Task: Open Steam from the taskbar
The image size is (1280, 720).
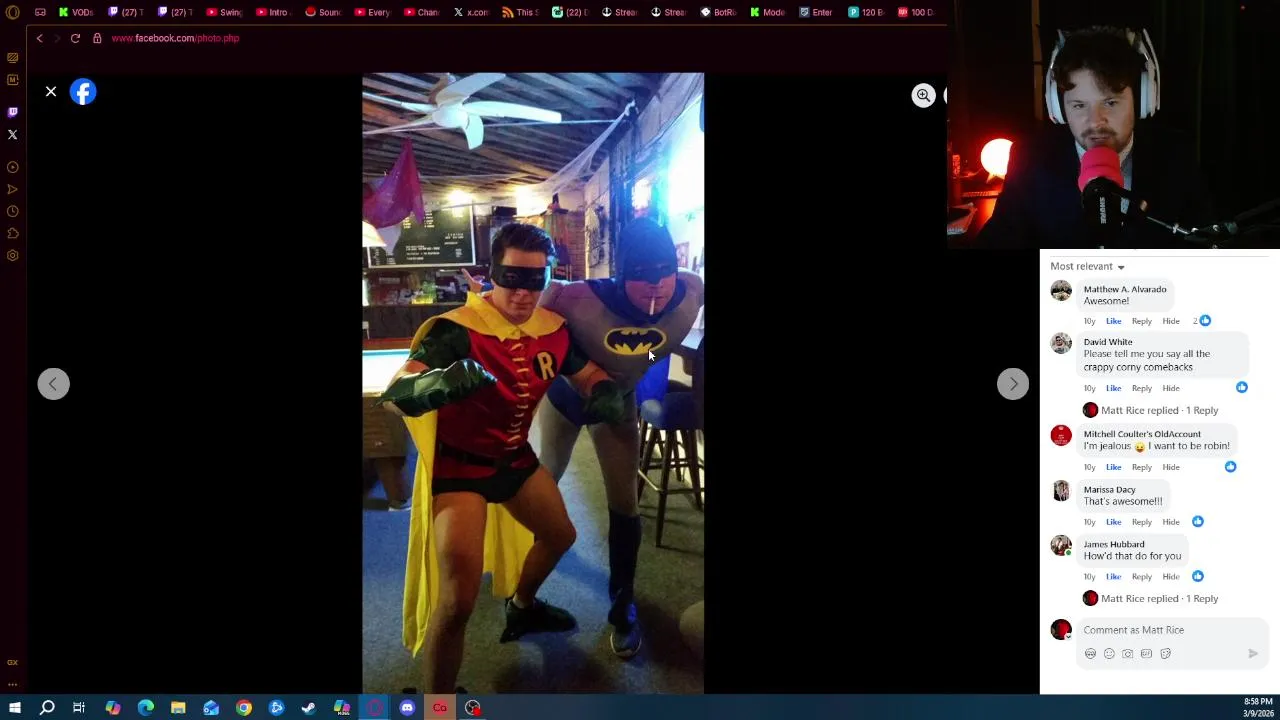Action: point(309,708)
